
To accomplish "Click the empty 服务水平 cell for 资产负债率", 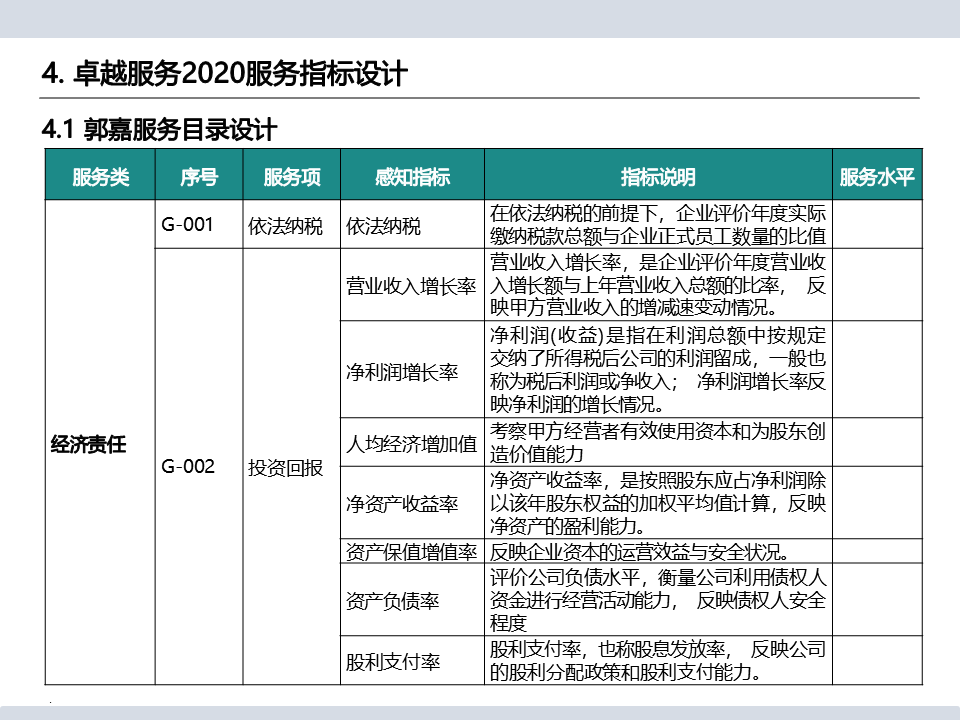I will tap(877, 599).
